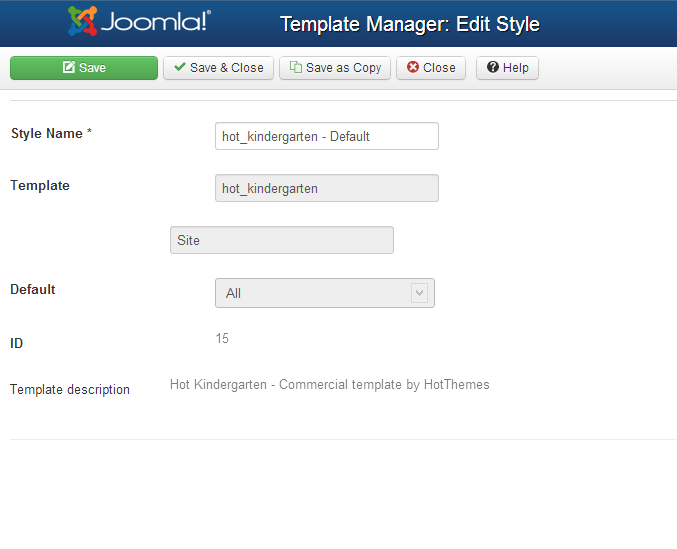This screenshot has height=549, width=677.
Task: Click the Joomla! wordmark text
Action: (x=156, y=22)
